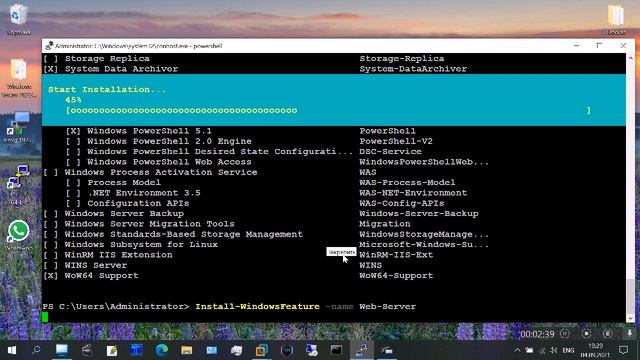Click the green cursor block at prompt
640x360 pixels.
45,317
